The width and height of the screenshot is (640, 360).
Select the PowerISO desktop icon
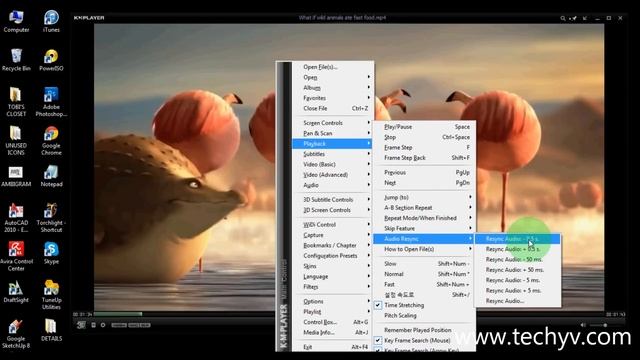[x=51, y=60]
